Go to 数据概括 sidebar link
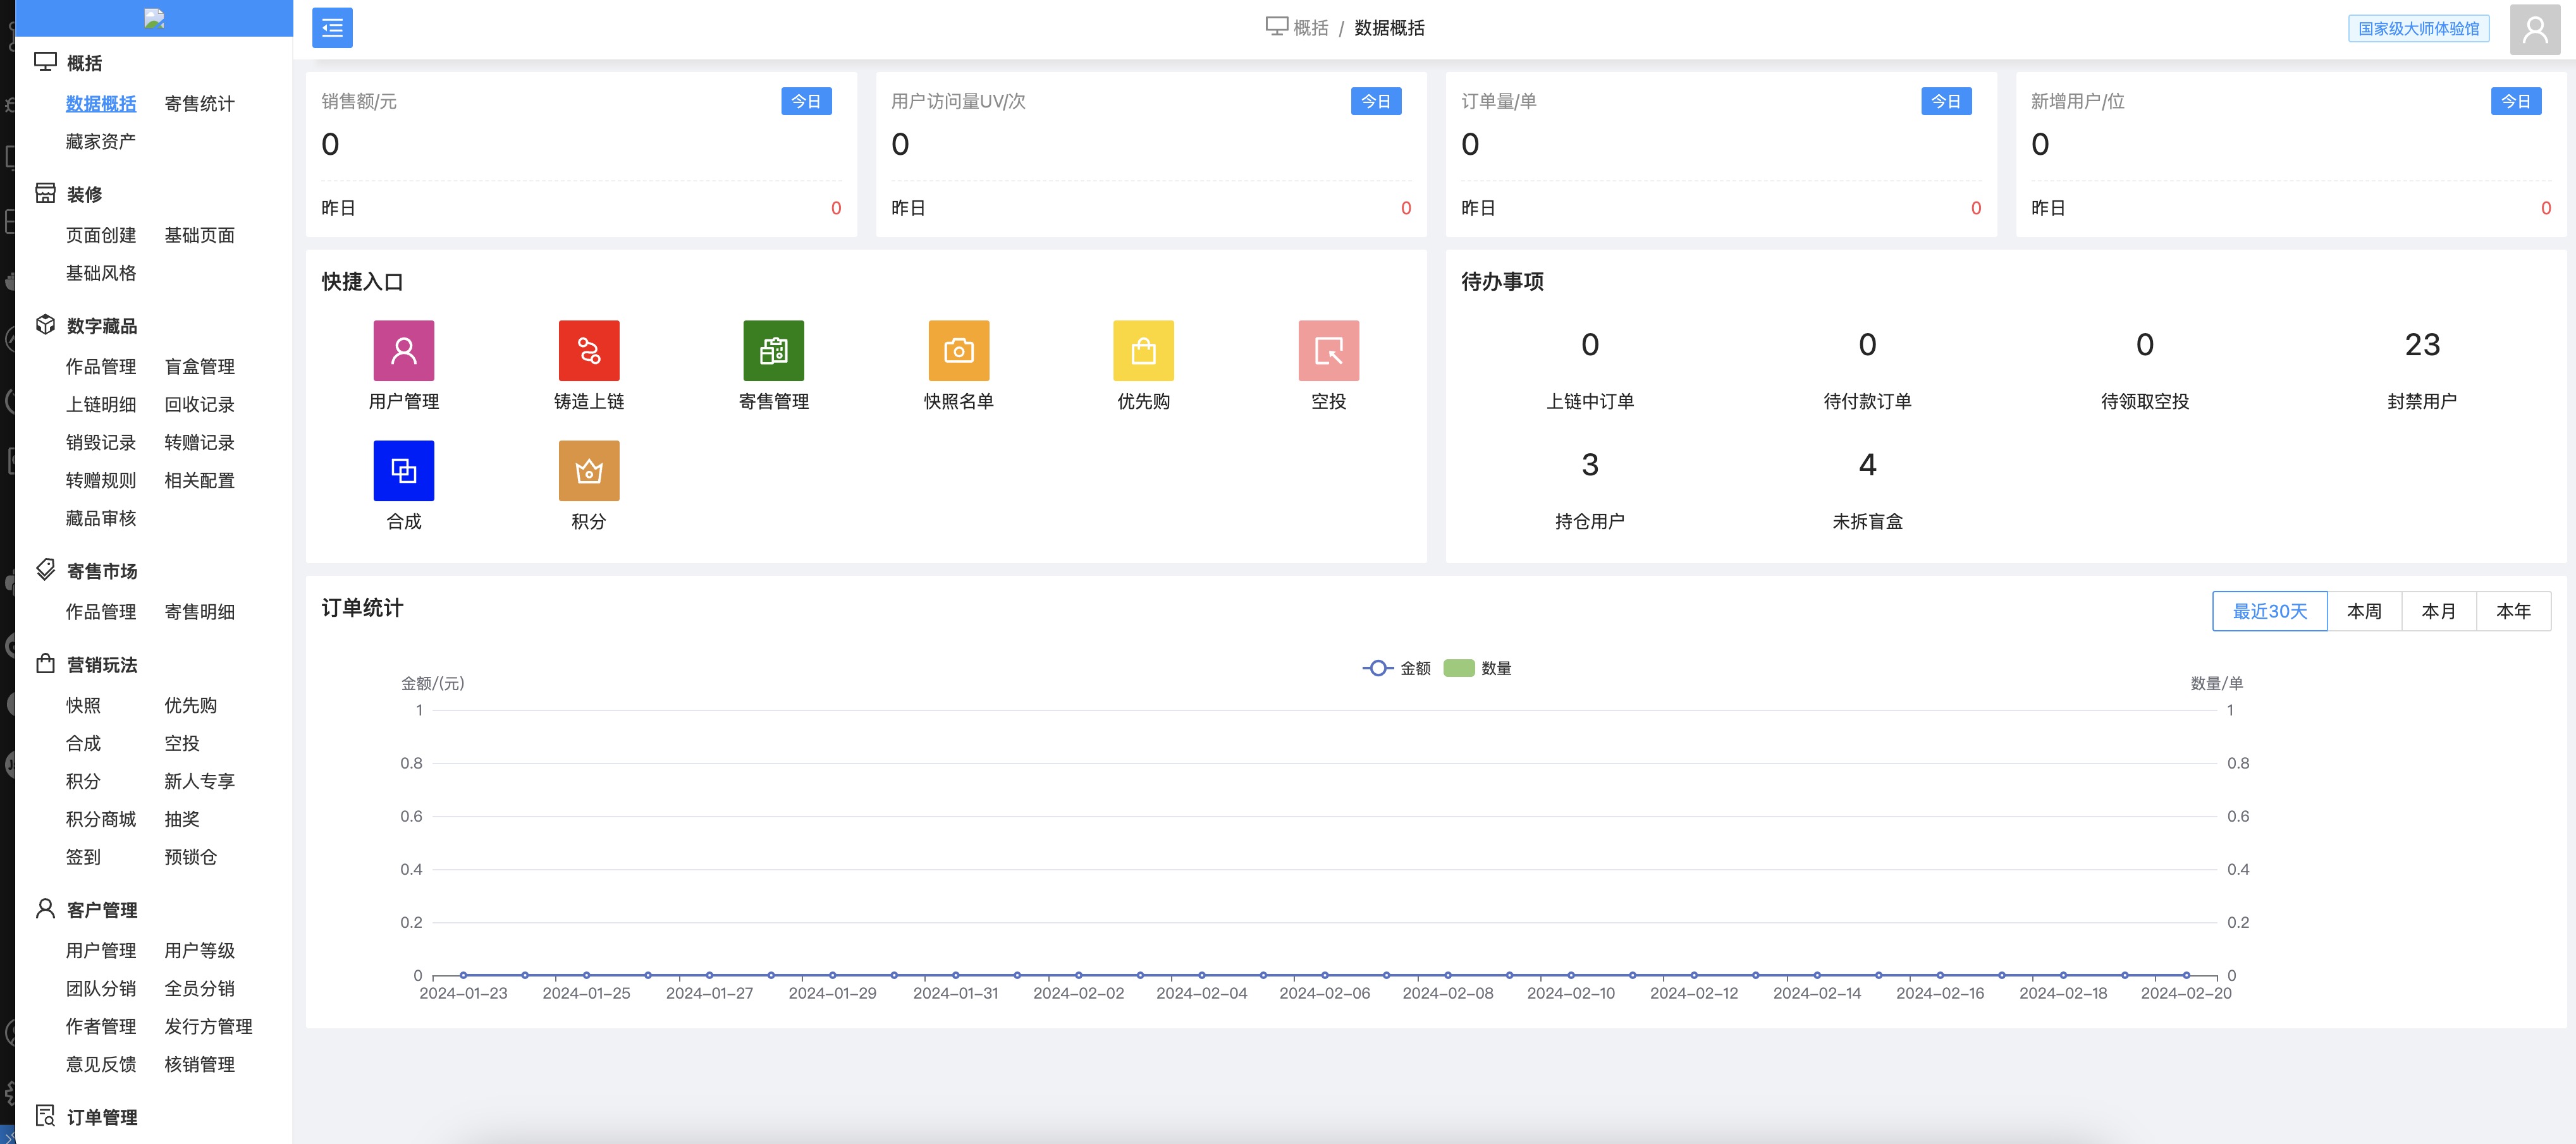Screen dimensions: 2576x1144 [101, 104]
